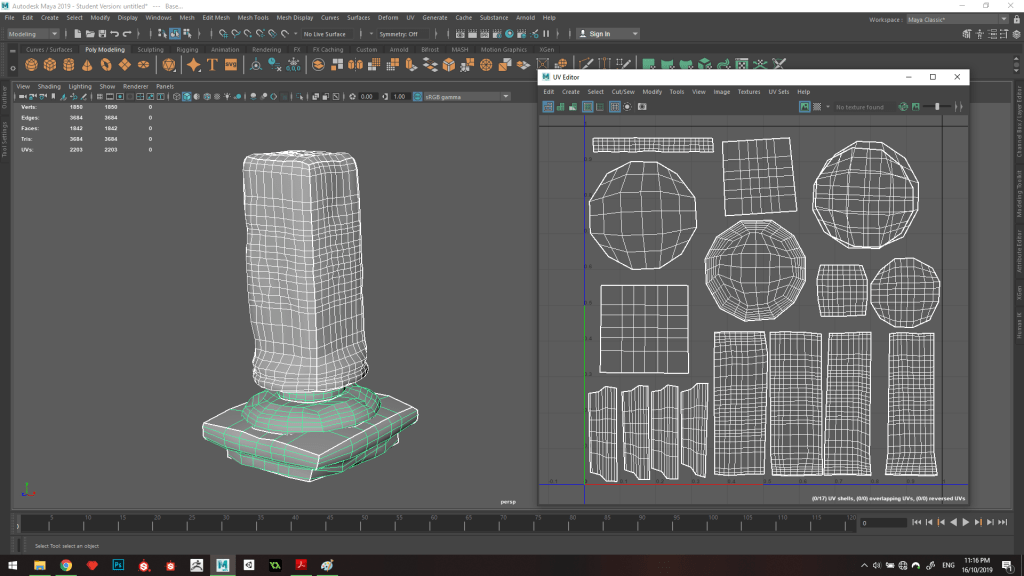Create a polygon sphere from the shelf
The image size is (1024, 576).
31,65
